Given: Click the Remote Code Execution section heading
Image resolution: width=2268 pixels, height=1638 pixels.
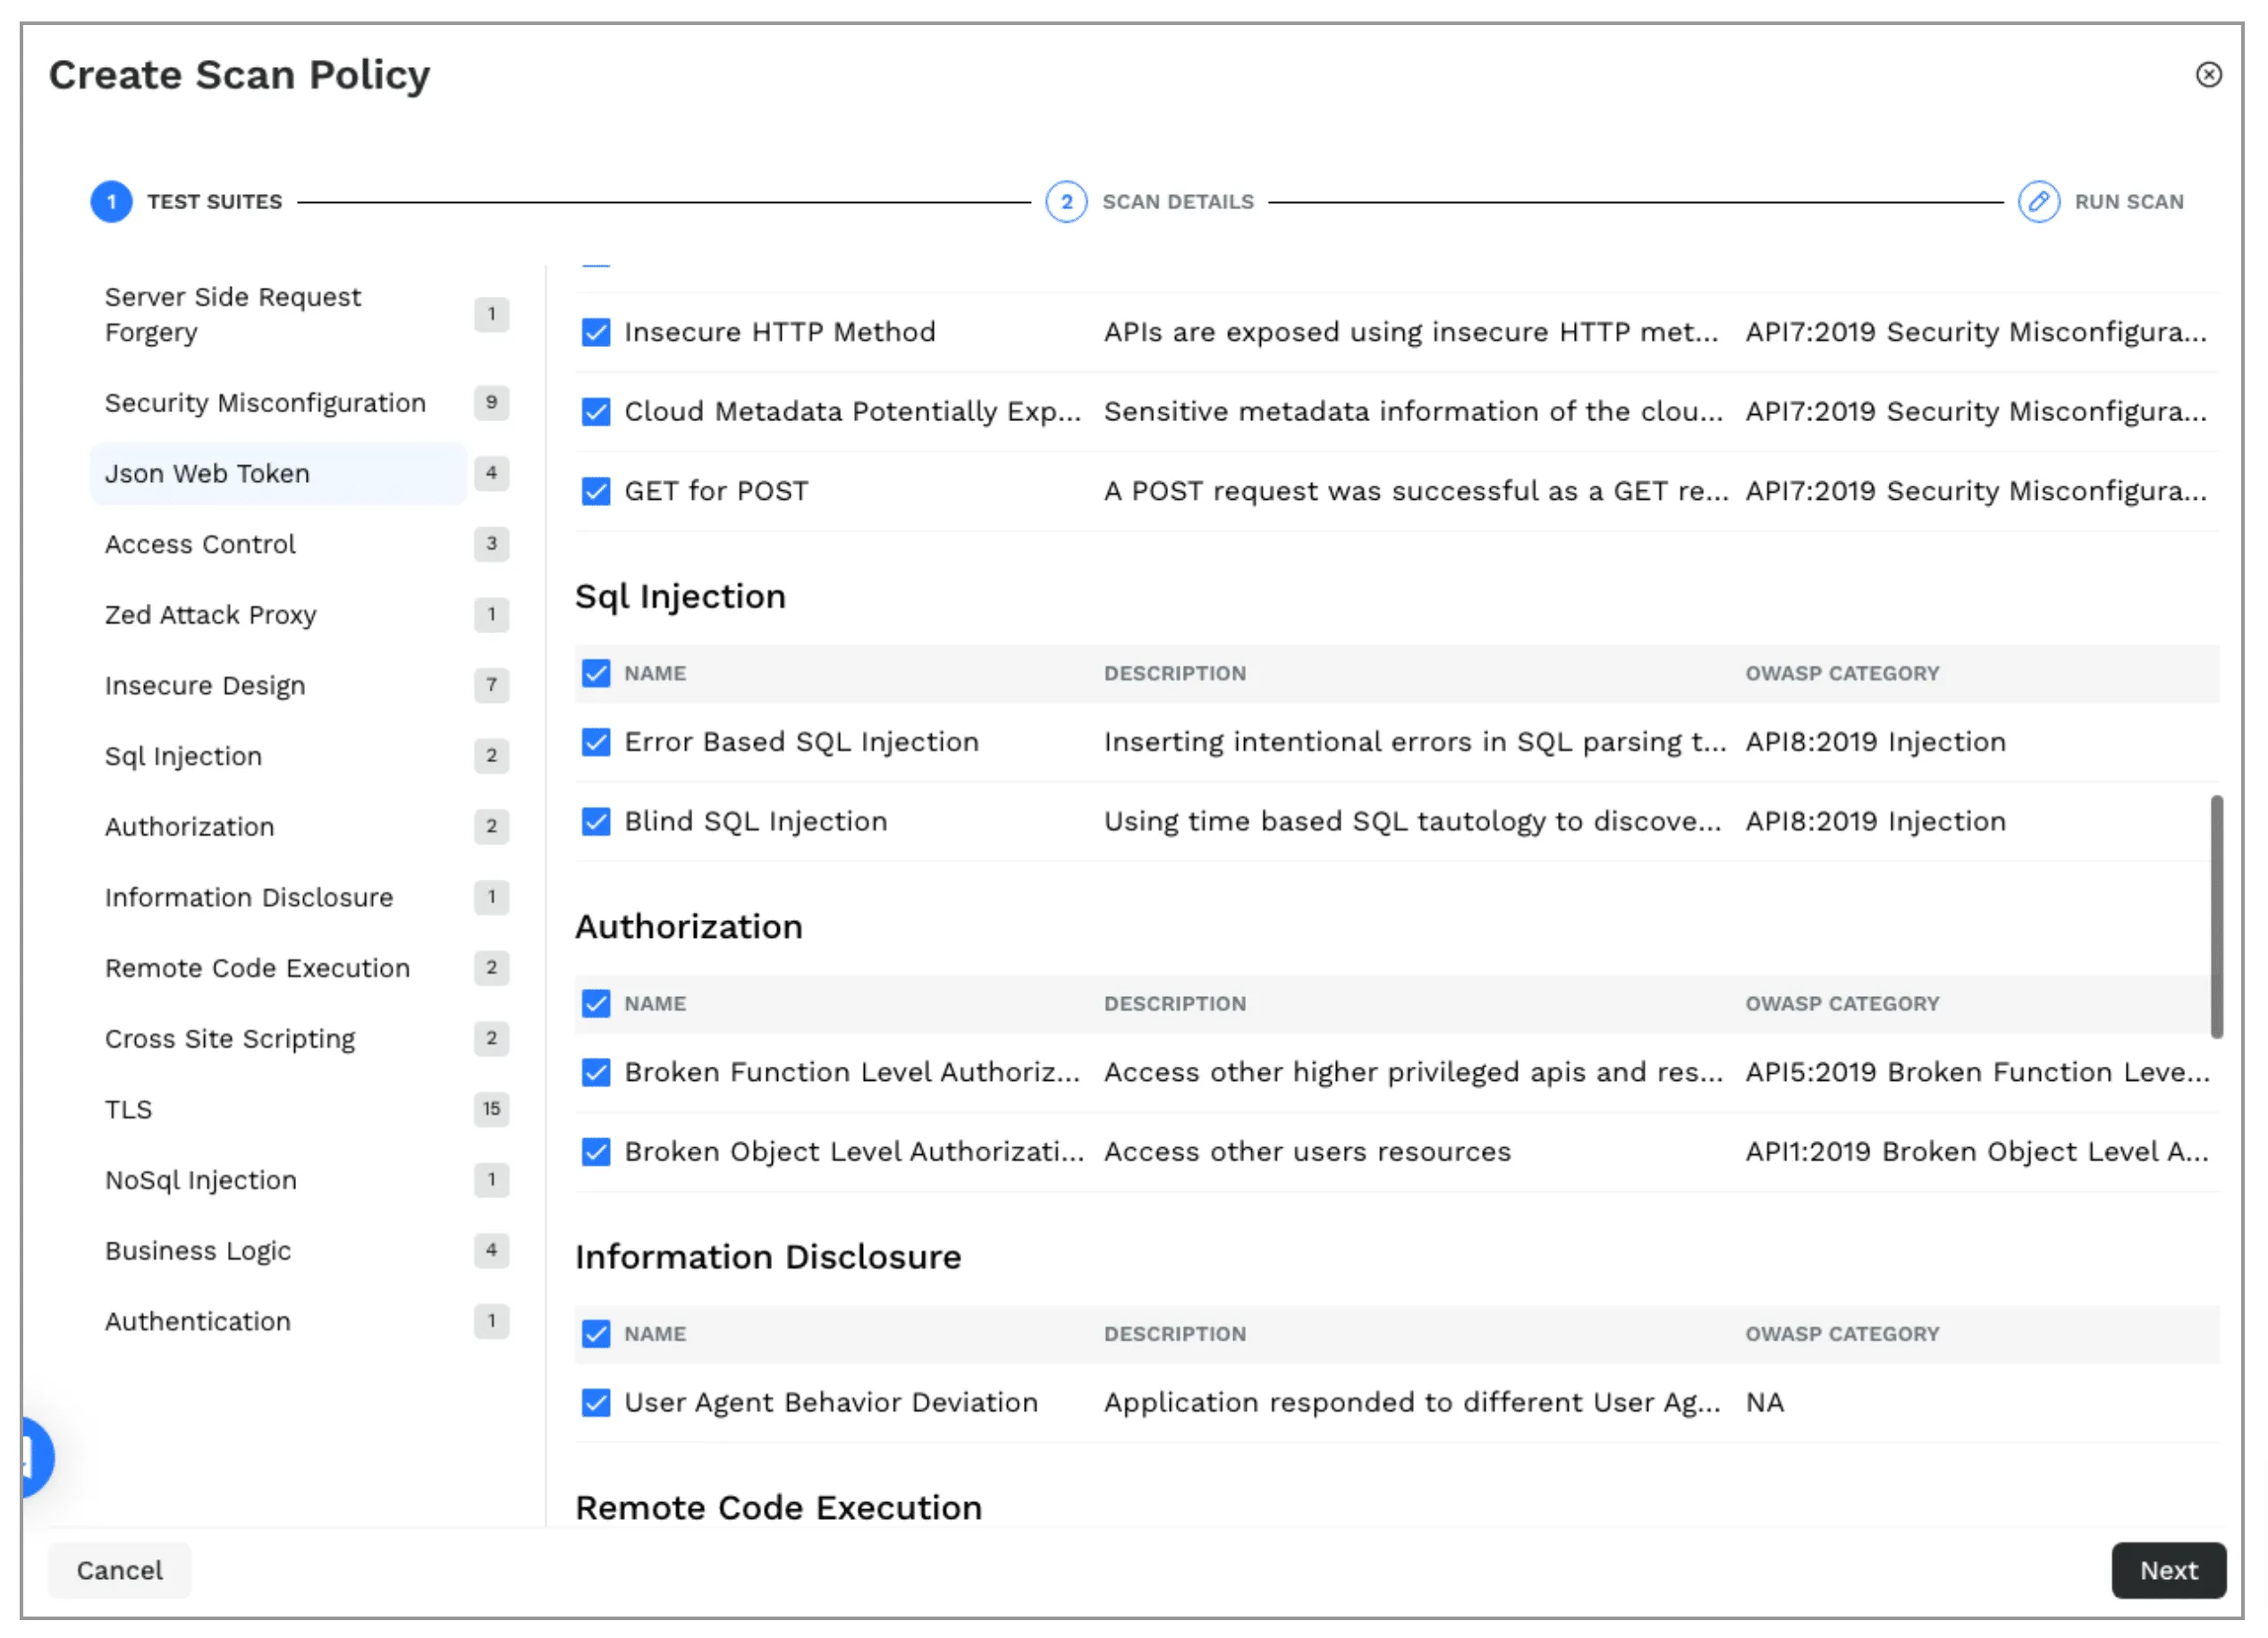Looking at the screenshot, I should (x=778, y=1508).
